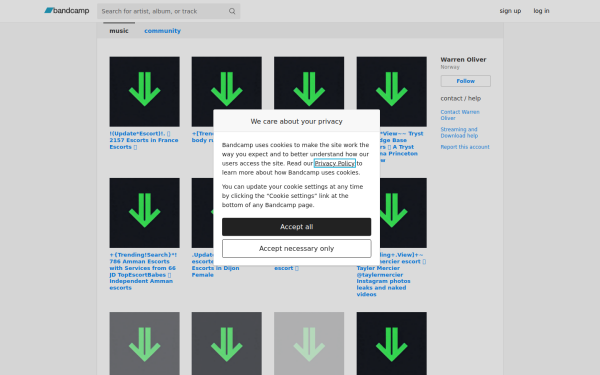Click the Warren Oliver artist name
The height and width of the screenshot is (375, 600).
463,60
